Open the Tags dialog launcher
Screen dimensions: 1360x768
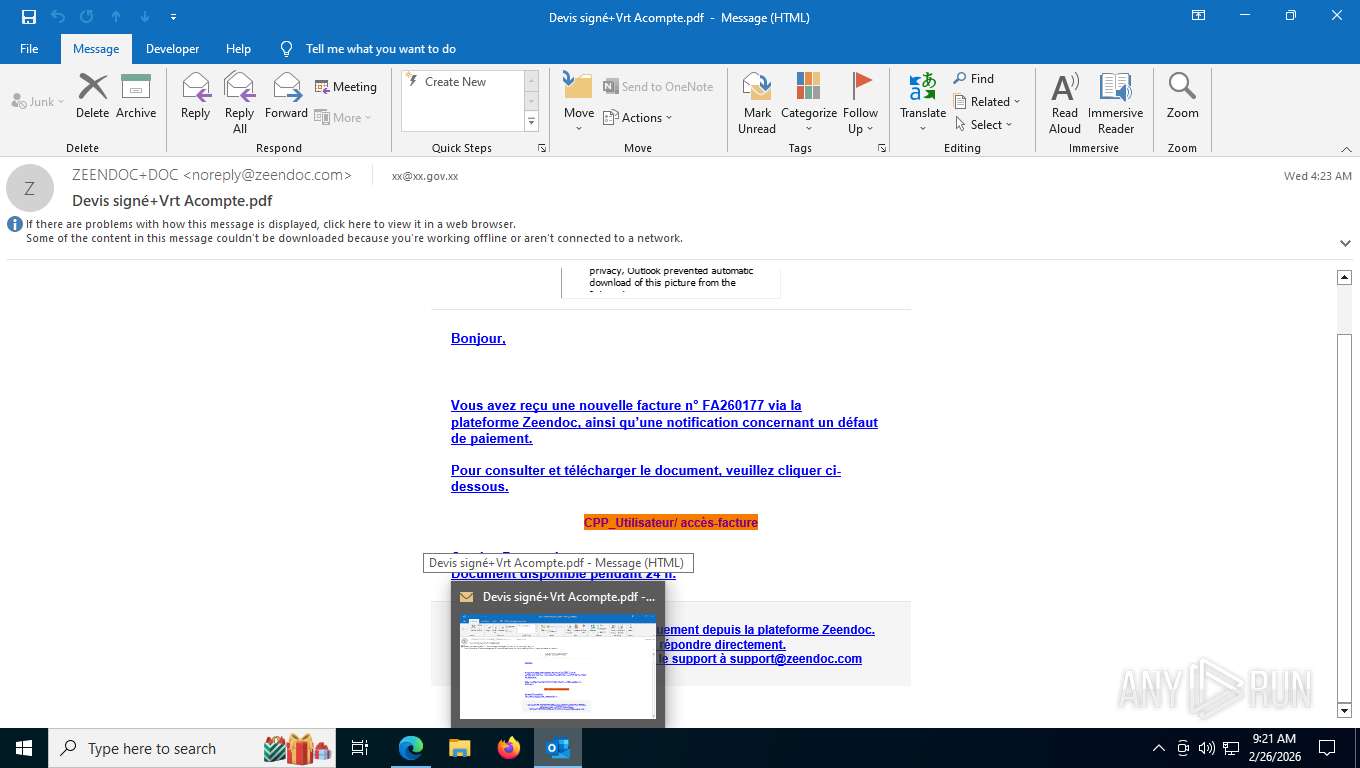pos(882,148)
